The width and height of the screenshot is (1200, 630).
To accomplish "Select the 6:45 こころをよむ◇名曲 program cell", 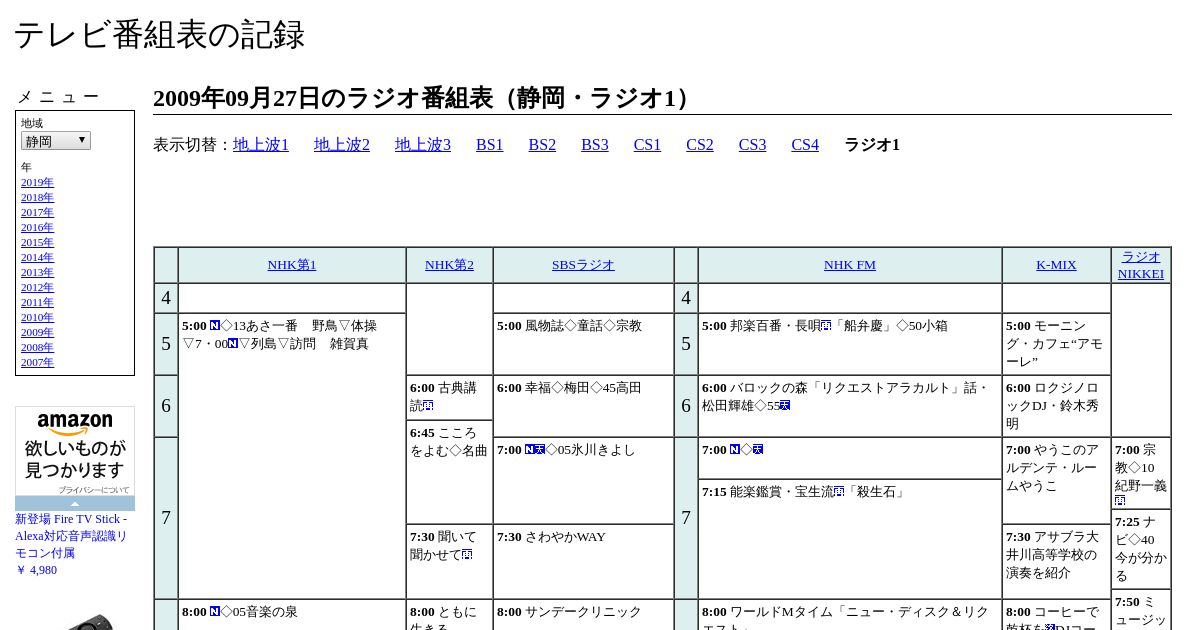I will coord(449,471).
